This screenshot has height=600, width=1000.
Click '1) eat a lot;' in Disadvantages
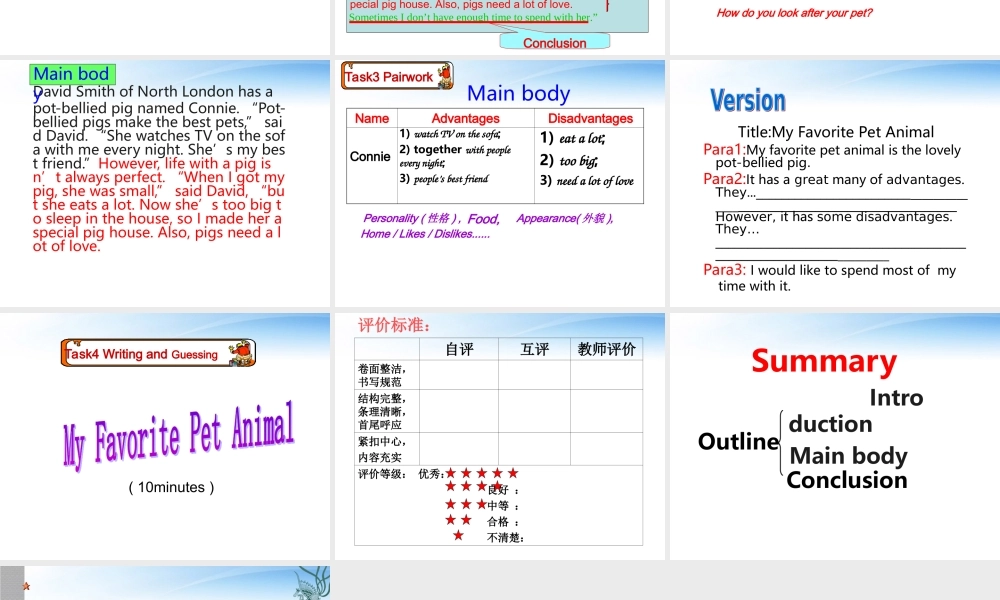(x=573, y=138)
